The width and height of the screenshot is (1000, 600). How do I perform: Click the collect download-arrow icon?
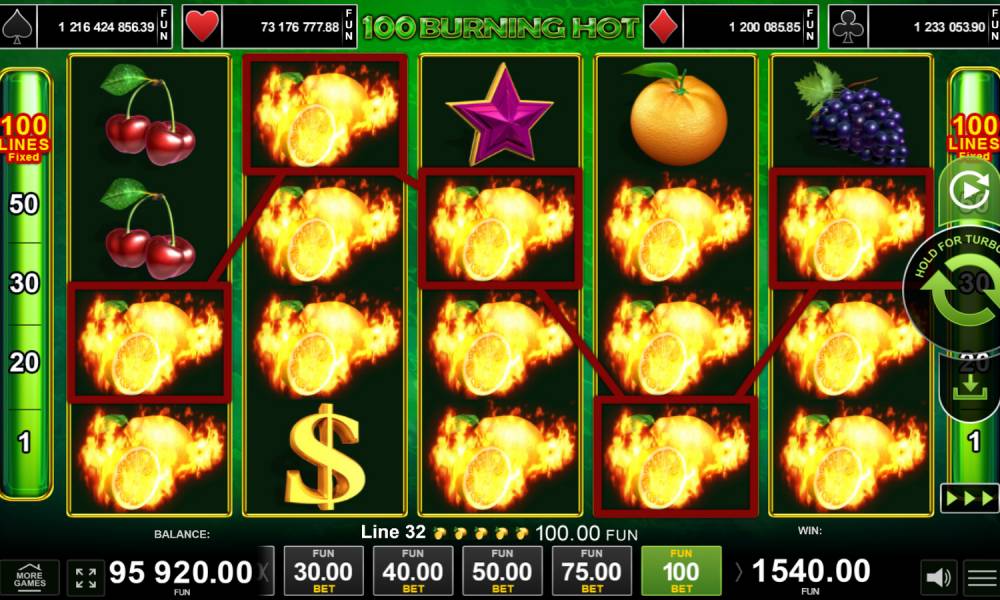pos(969,387)
